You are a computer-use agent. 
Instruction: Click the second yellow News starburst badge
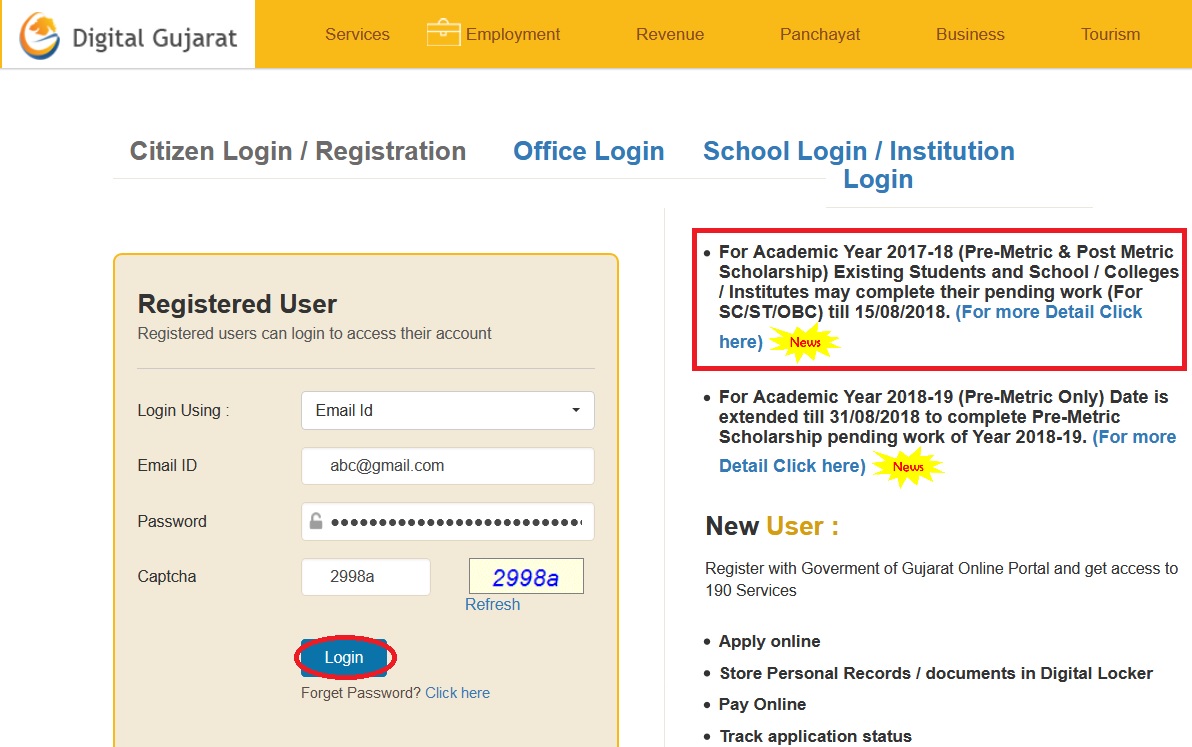click(x=907, y=466)
